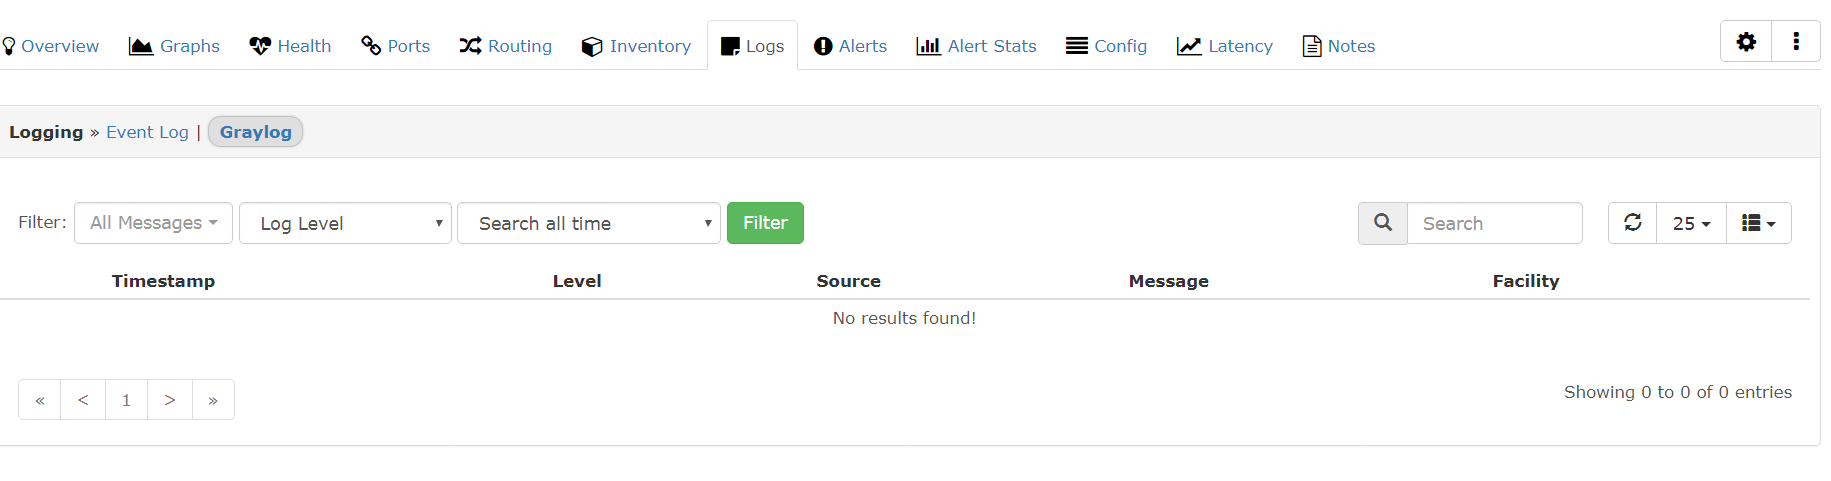
Task: Click the Routing shuffle icon
Action: [470, 46]
